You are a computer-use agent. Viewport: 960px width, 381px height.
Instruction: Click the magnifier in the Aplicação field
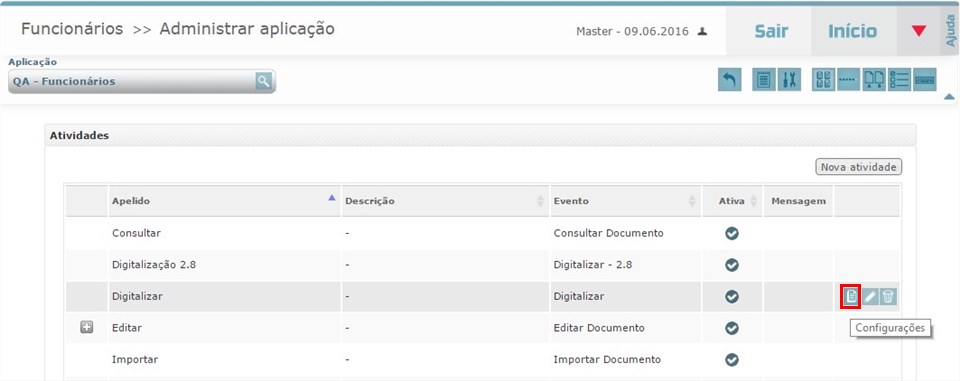click(263, 81)
